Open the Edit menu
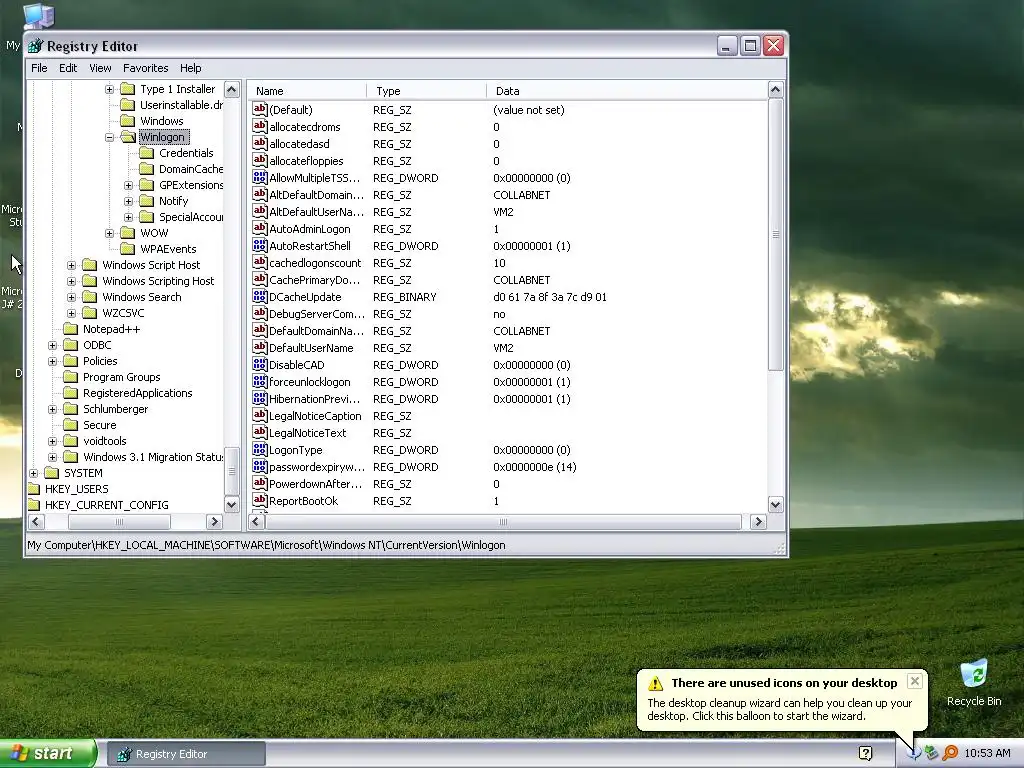Screen dimensions: 1024x768 pos(68,68)
